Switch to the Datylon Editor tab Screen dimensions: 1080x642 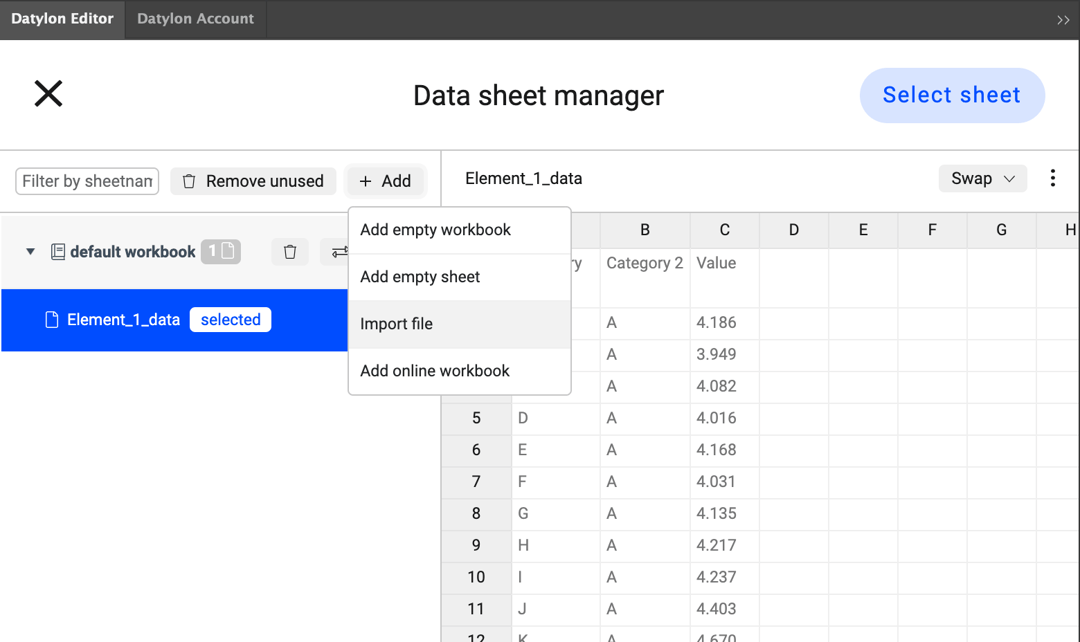click(62, 19)
